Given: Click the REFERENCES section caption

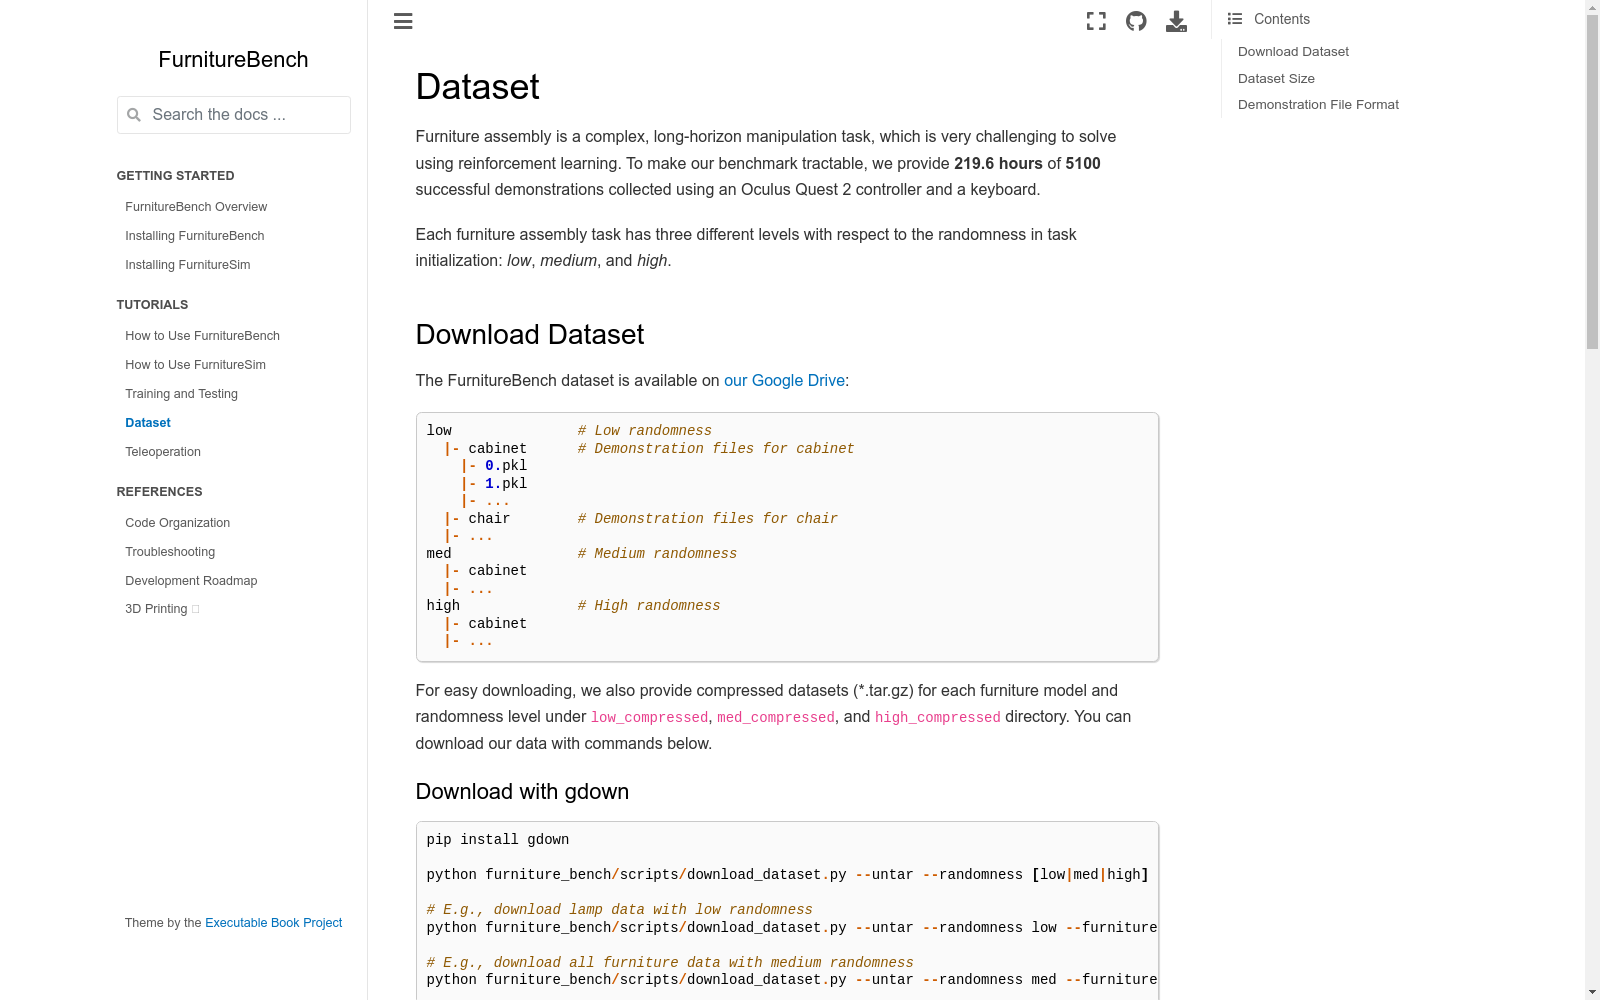Looking at the screenshot, I should [x=159, y=492].
